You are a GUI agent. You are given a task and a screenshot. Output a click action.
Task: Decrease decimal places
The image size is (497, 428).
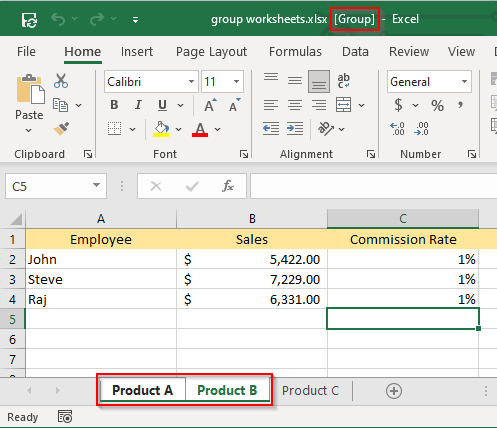(x=422, y=129)
